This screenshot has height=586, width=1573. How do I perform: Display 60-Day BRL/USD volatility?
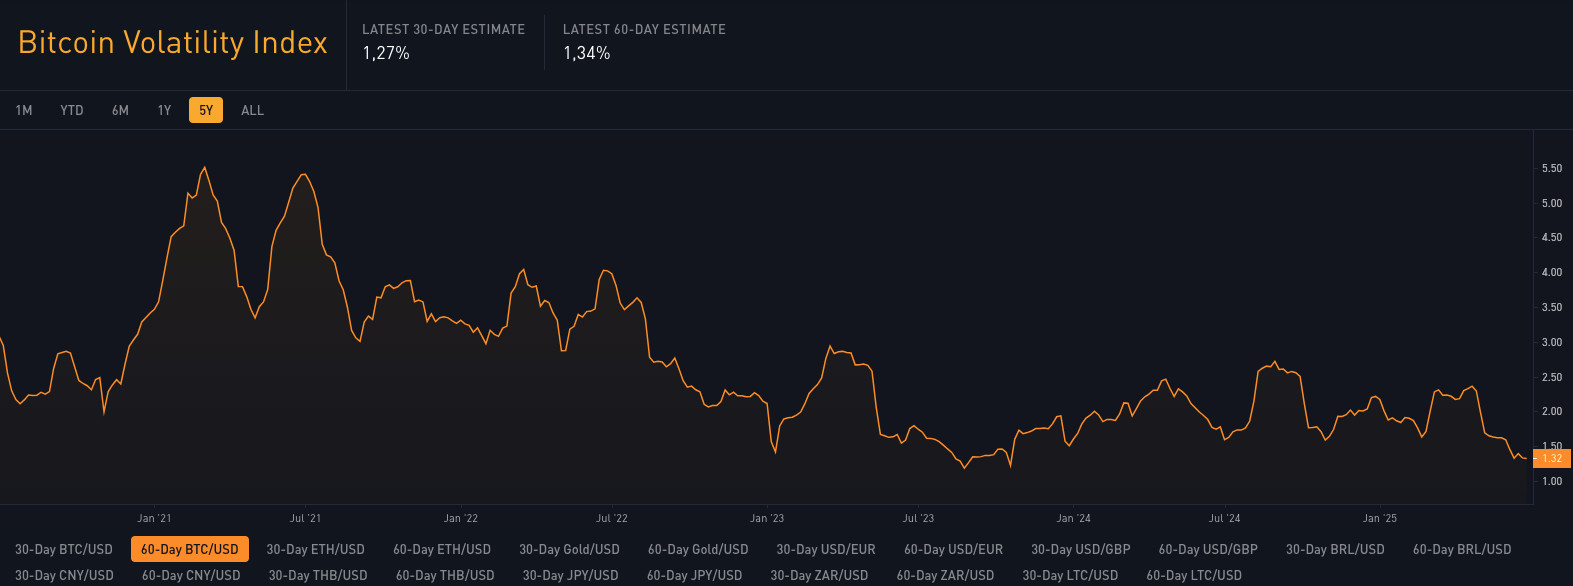[x=1462, y=549]
